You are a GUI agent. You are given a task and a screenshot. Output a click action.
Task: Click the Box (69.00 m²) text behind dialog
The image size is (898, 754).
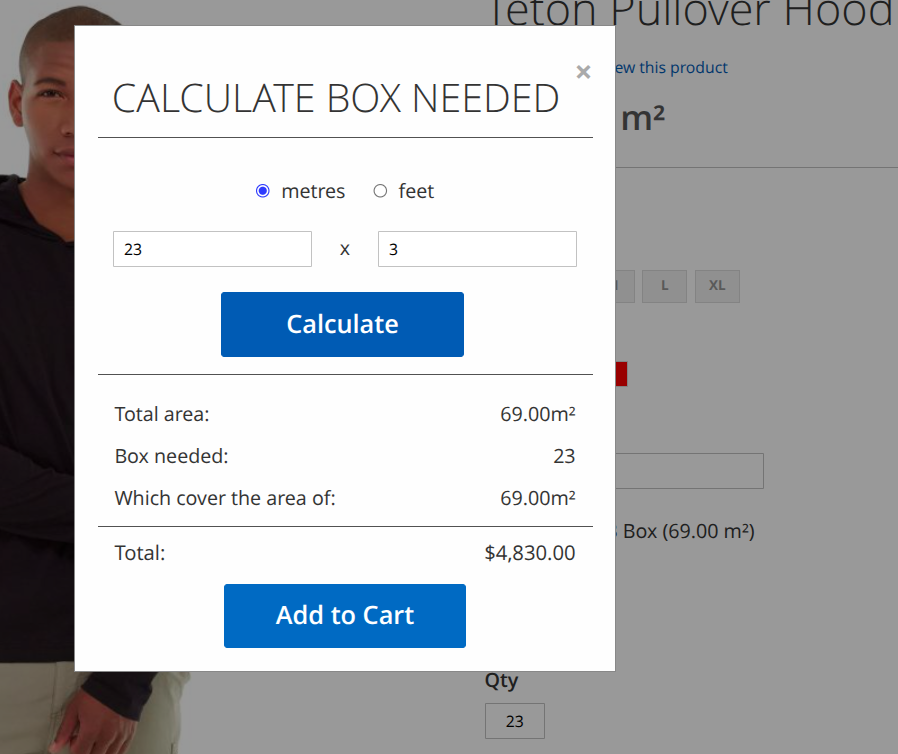click(x=688, y=531)
